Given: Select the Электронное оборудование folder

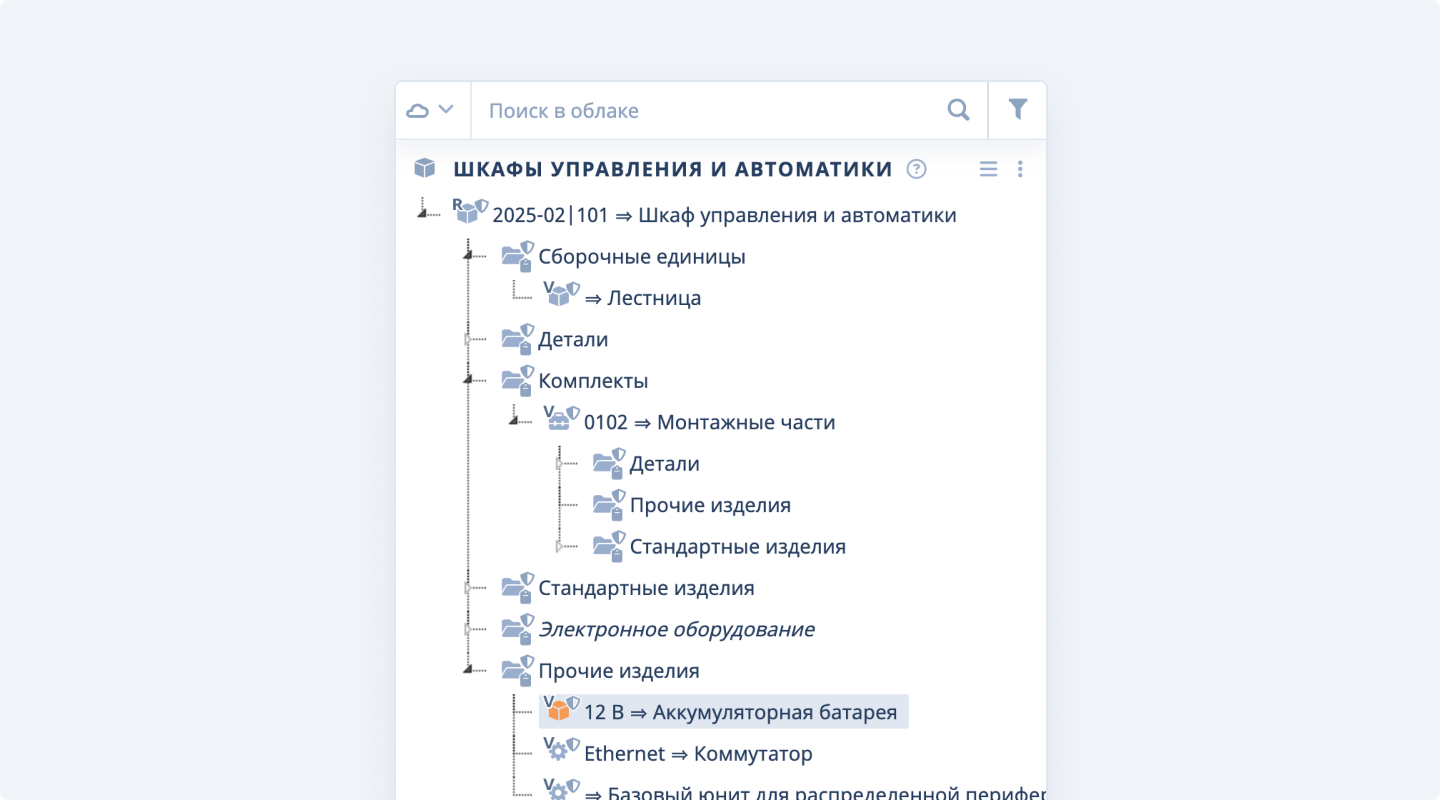Looking at the screenshot, I should click(675, 629).
